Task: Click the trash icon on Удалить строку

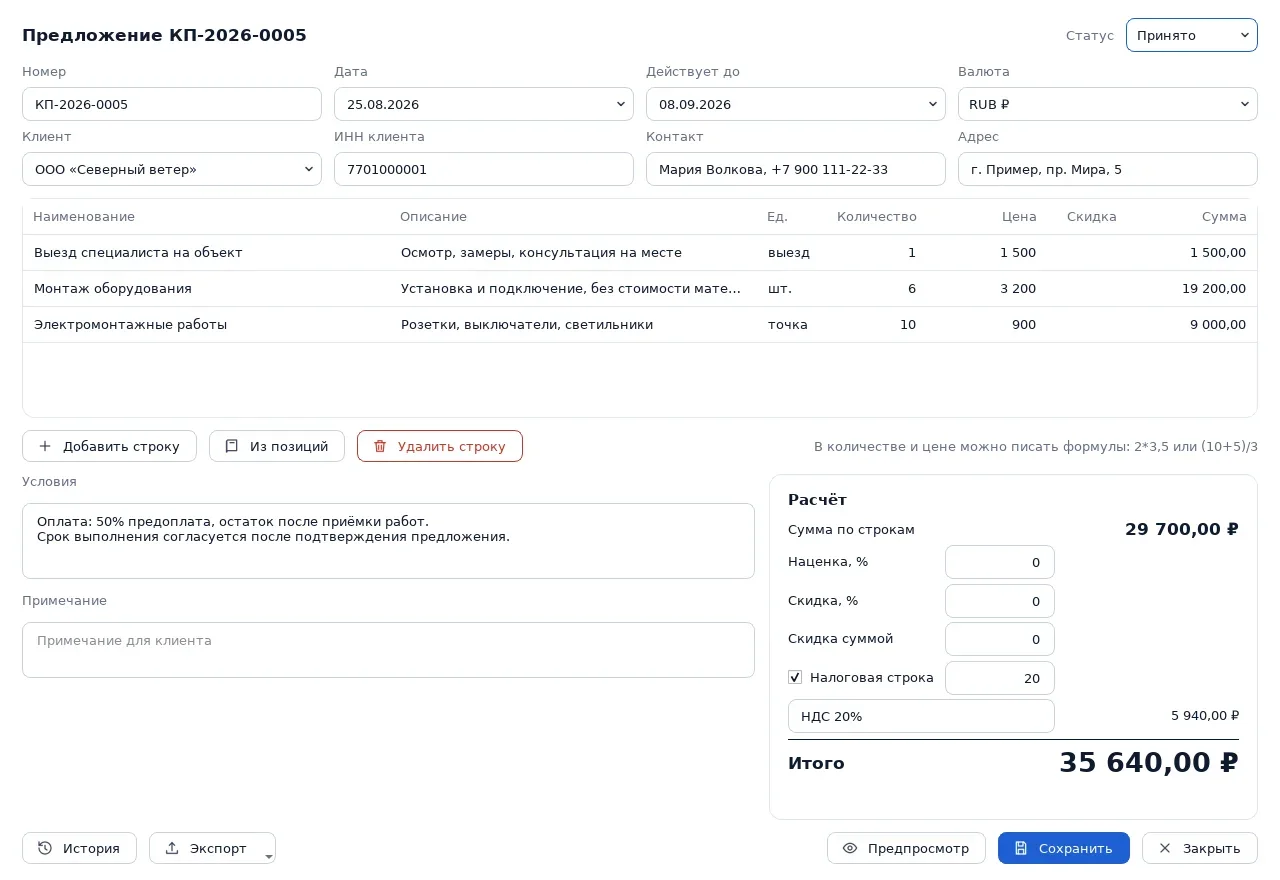Action: point(380,446)
